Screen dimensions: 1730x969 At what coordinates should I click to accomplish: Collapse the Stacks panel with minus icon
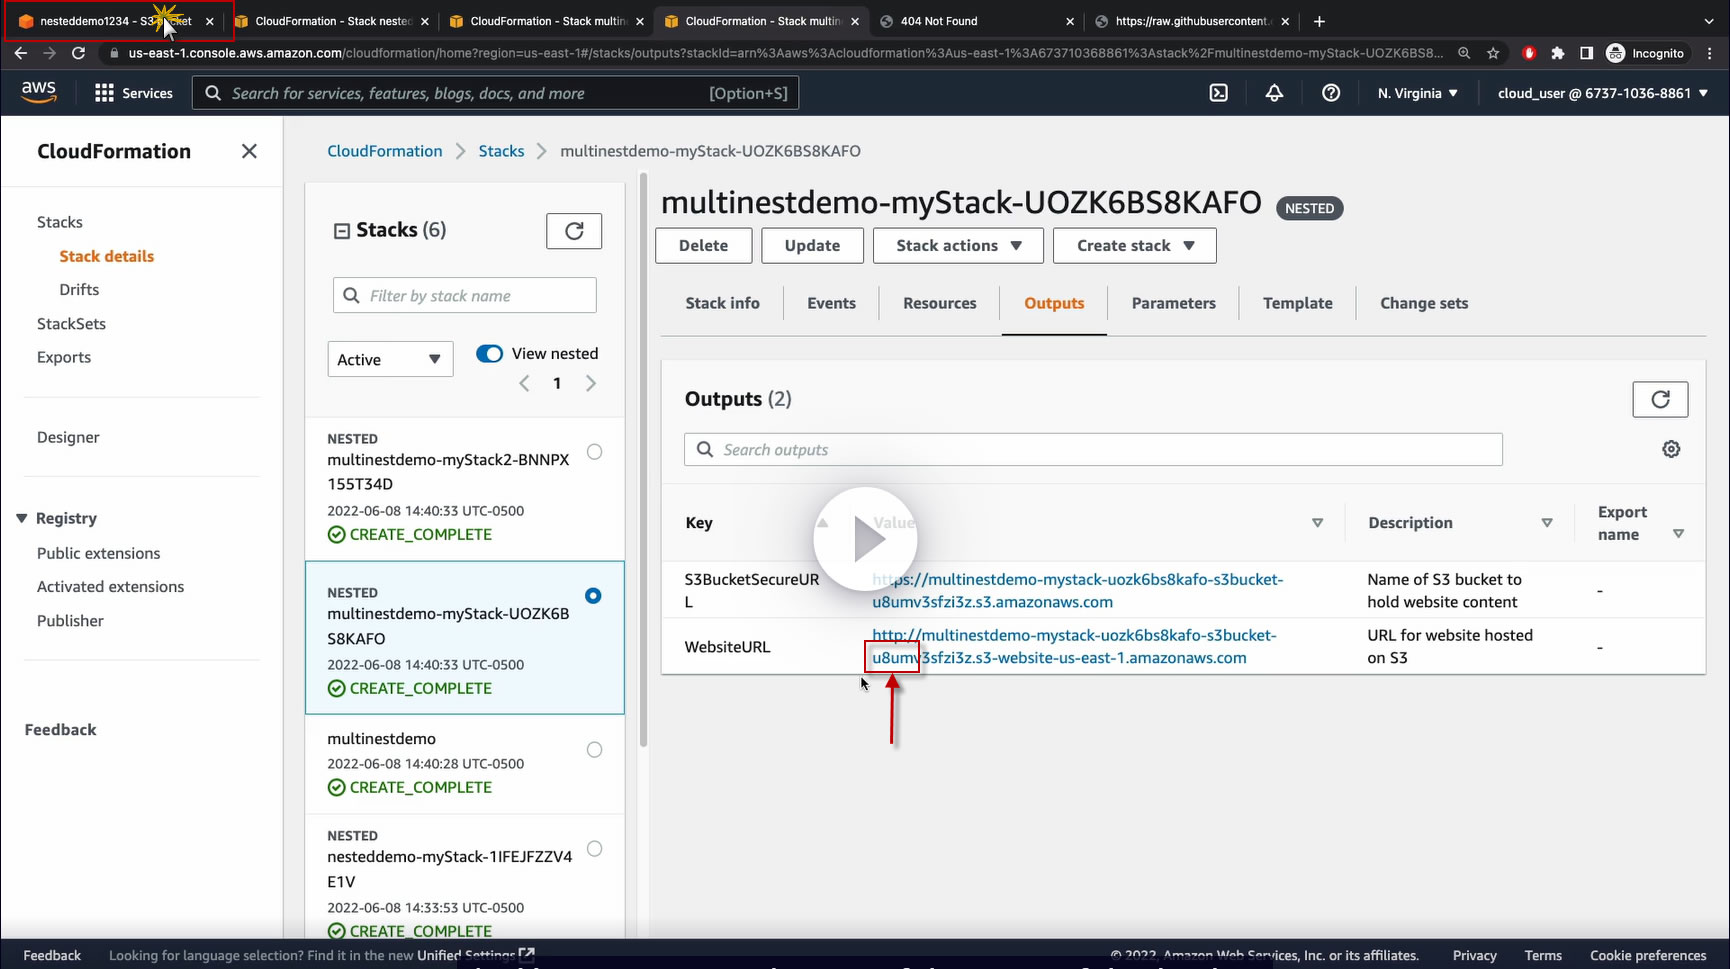341,231
